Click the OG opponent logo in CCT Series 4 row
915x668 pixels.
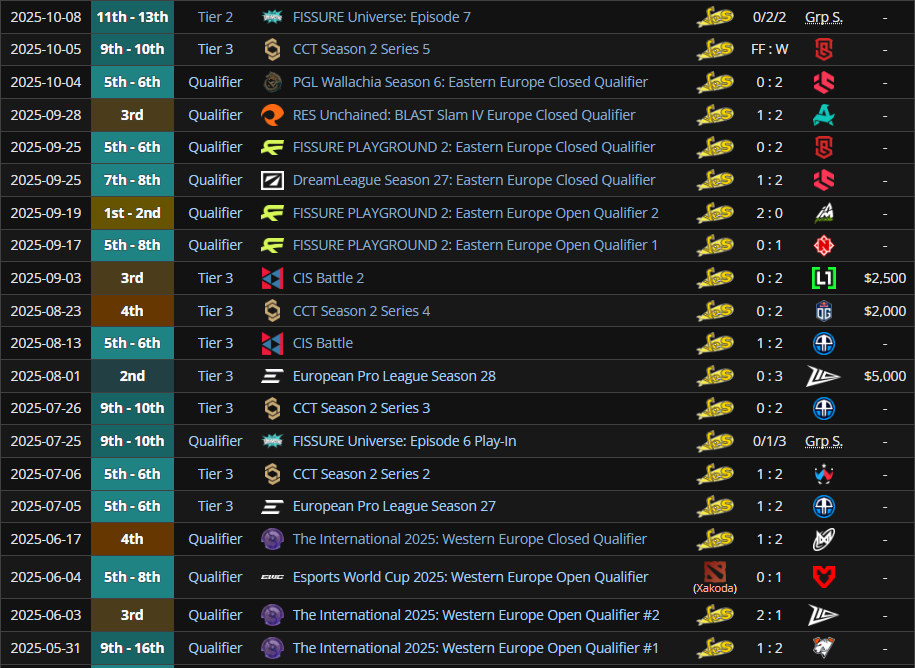coord(823,311)
